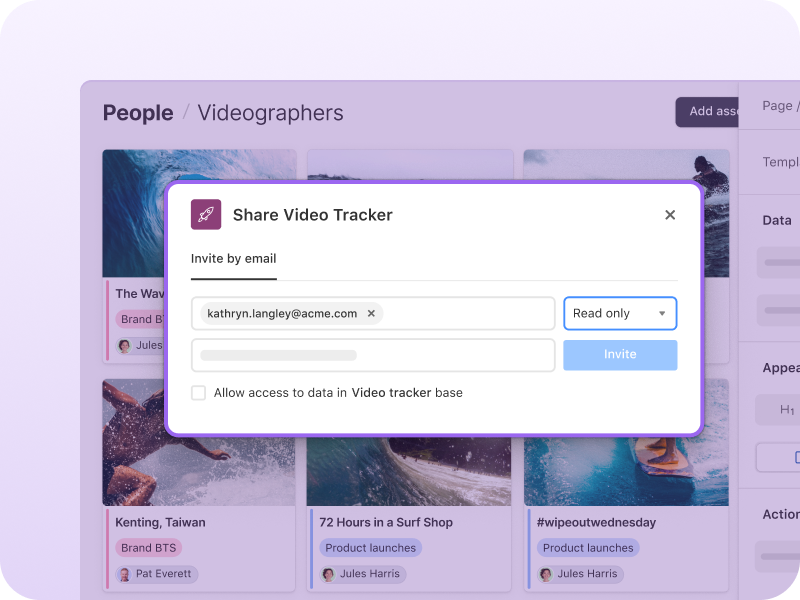Open the 72 Hours in a Surf Shop thumbnail

[x=409, y=470]
